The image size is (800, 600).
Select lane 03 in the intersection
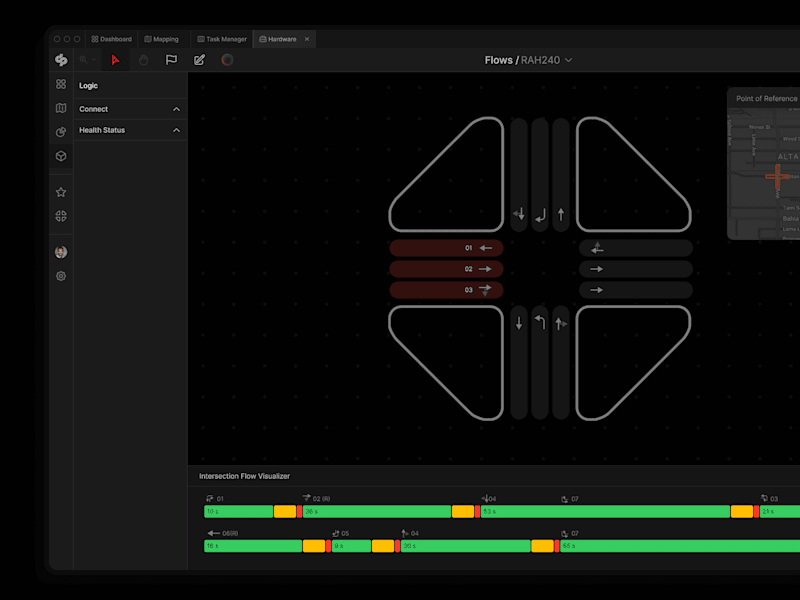tap(446, 290)
